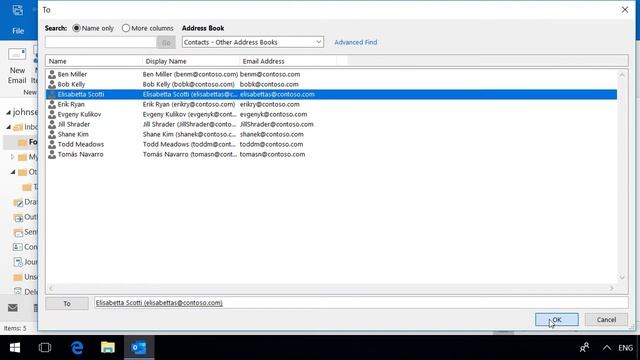Image resolution: width=640 pixels, height=360 pixels.
Task: Select the Elisabetta Scotti name entry
Action: point(81,94)
